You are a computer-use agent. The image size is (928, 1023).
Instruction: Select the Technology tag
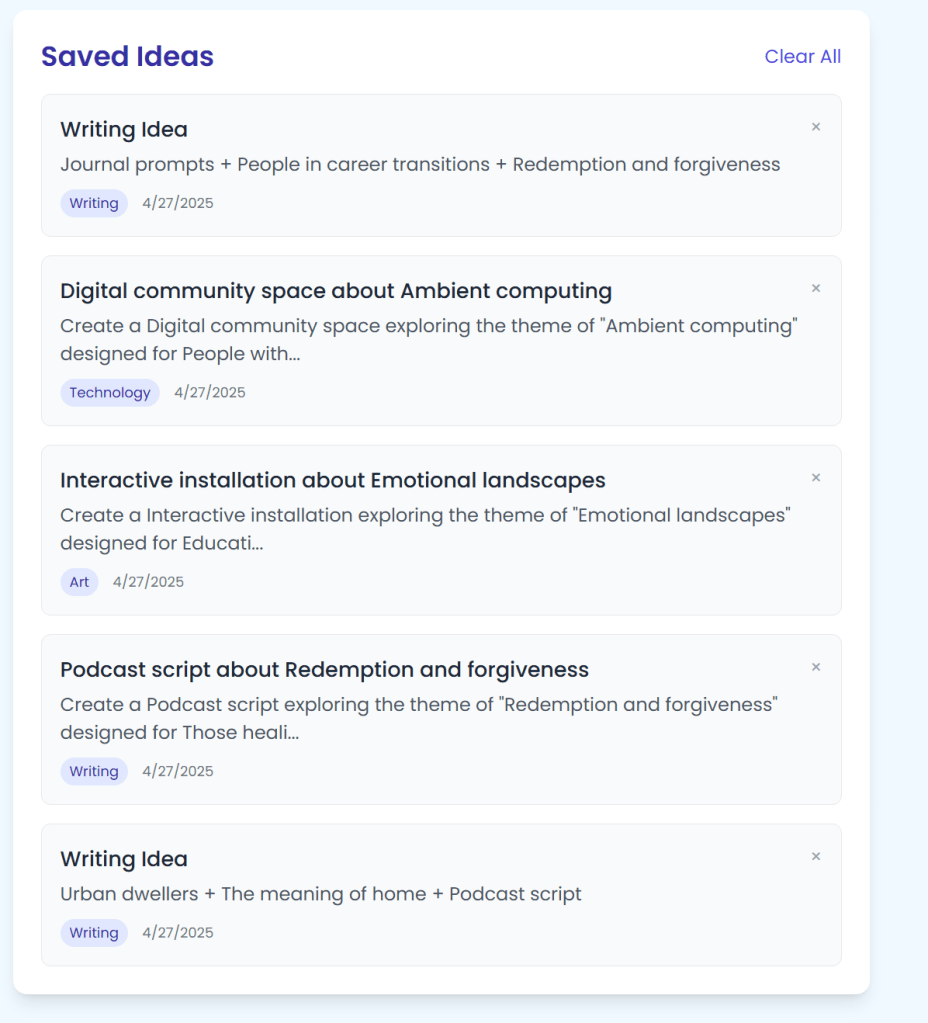click(x=110, y=393)
